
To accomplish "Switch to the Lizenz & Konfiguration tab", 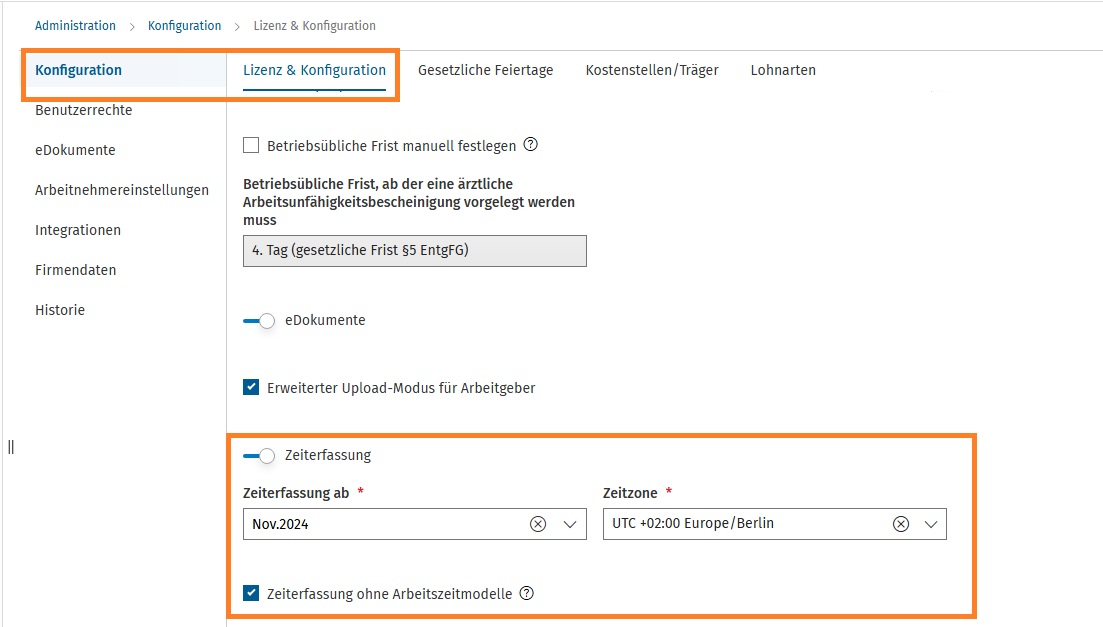I will [314, 70].
